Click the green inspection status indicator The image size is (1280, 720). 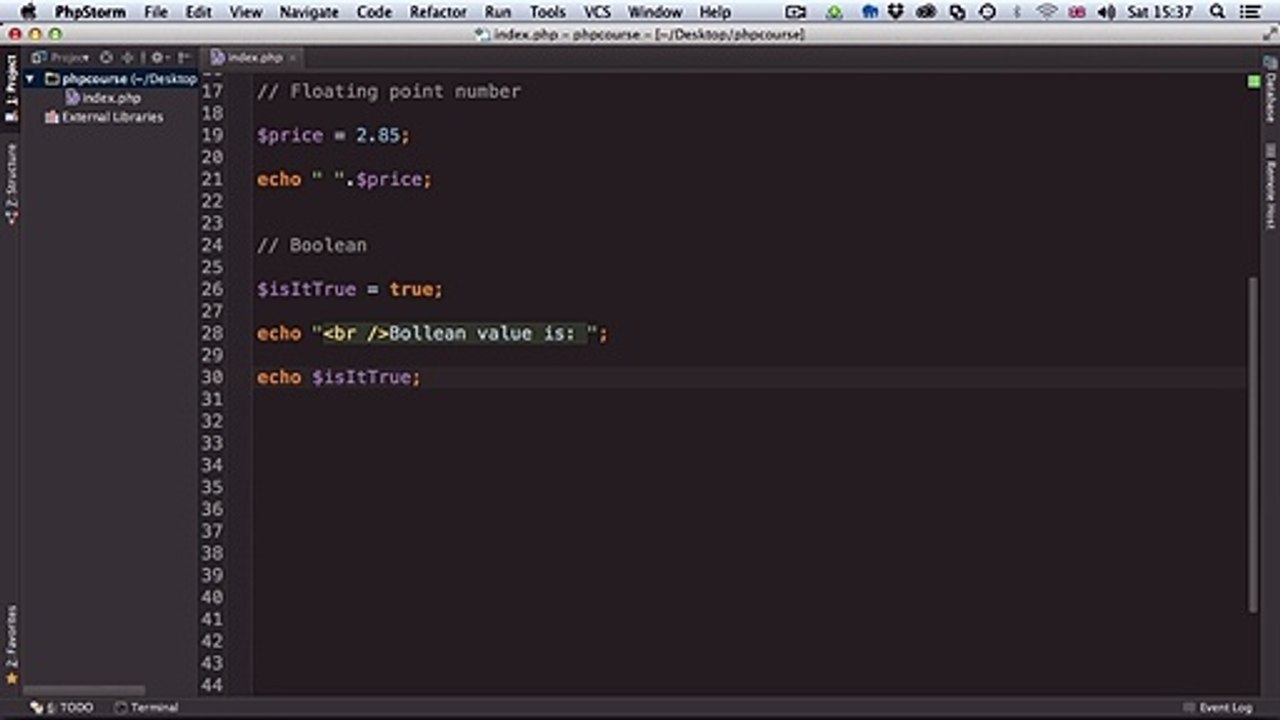pos(1253,81)
